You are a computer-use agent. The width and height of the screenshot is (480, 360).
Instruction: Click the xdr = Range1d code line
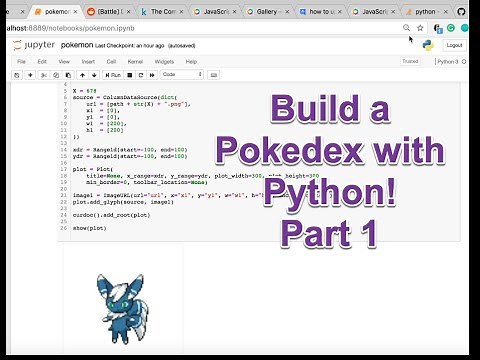pyautogui.click(x=130, y=150)
